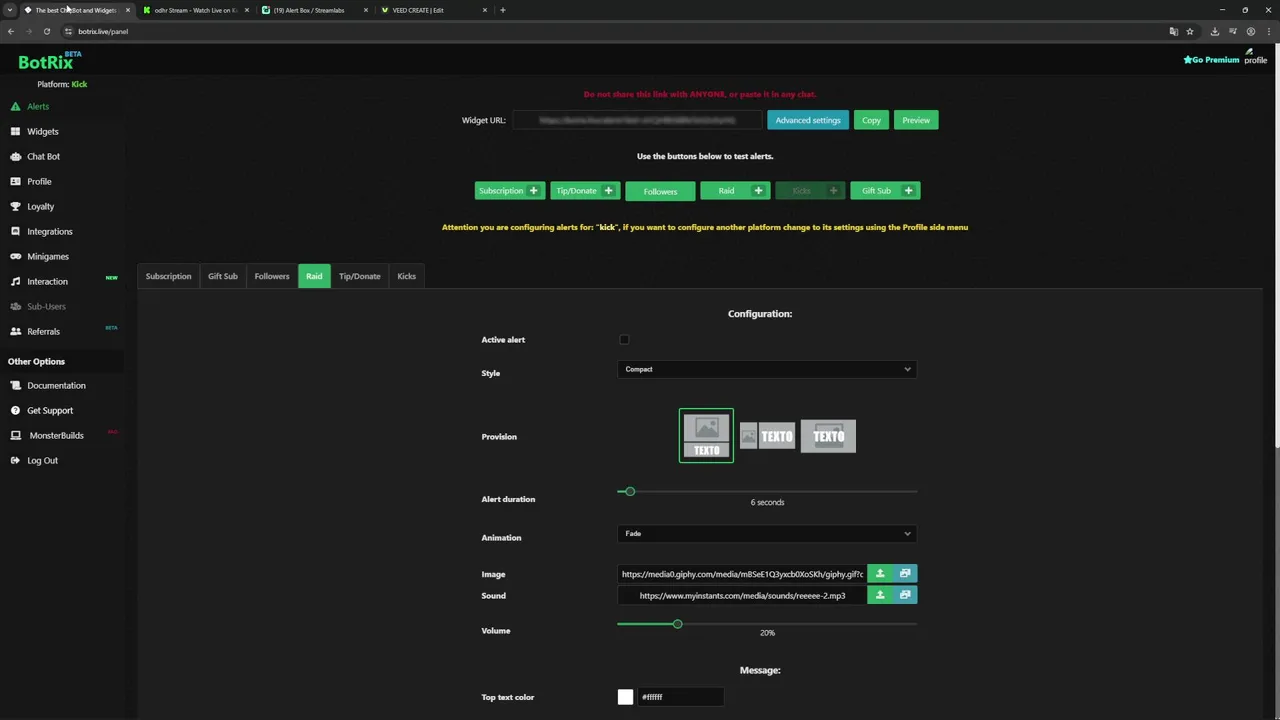Test the Followers alert
Image resolution: width=1280 pixels, height=720 pixels.
point(660,191)
